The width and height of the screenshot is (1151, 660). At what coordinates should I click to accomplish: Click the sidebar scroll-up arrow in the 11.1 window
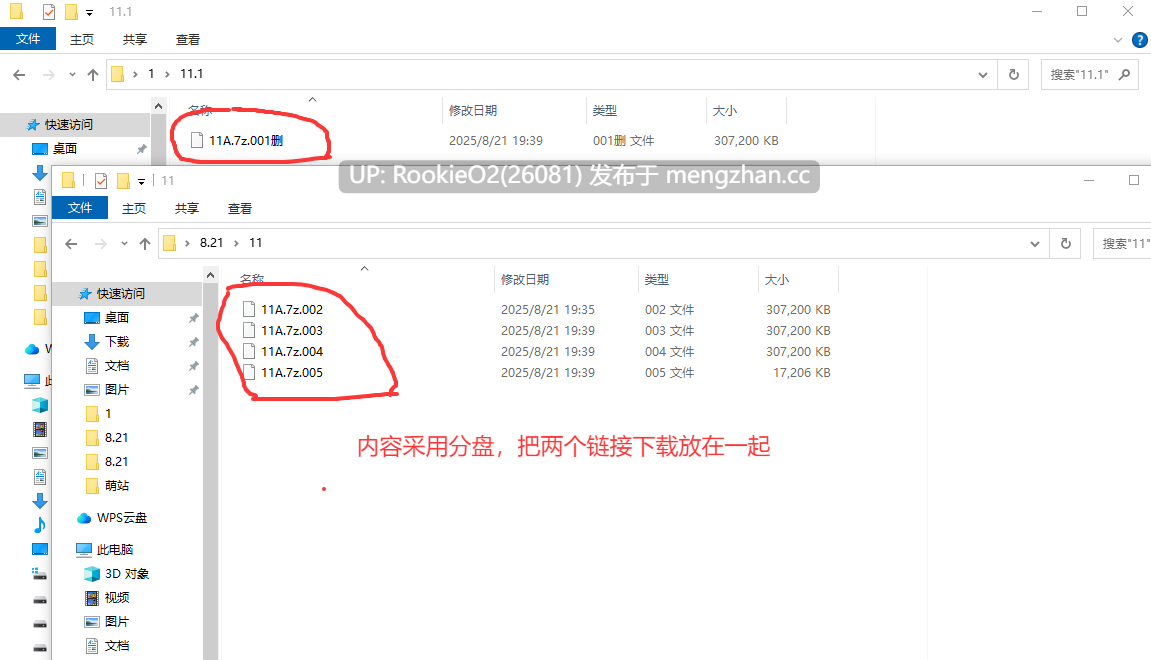[x=159, y=106]
